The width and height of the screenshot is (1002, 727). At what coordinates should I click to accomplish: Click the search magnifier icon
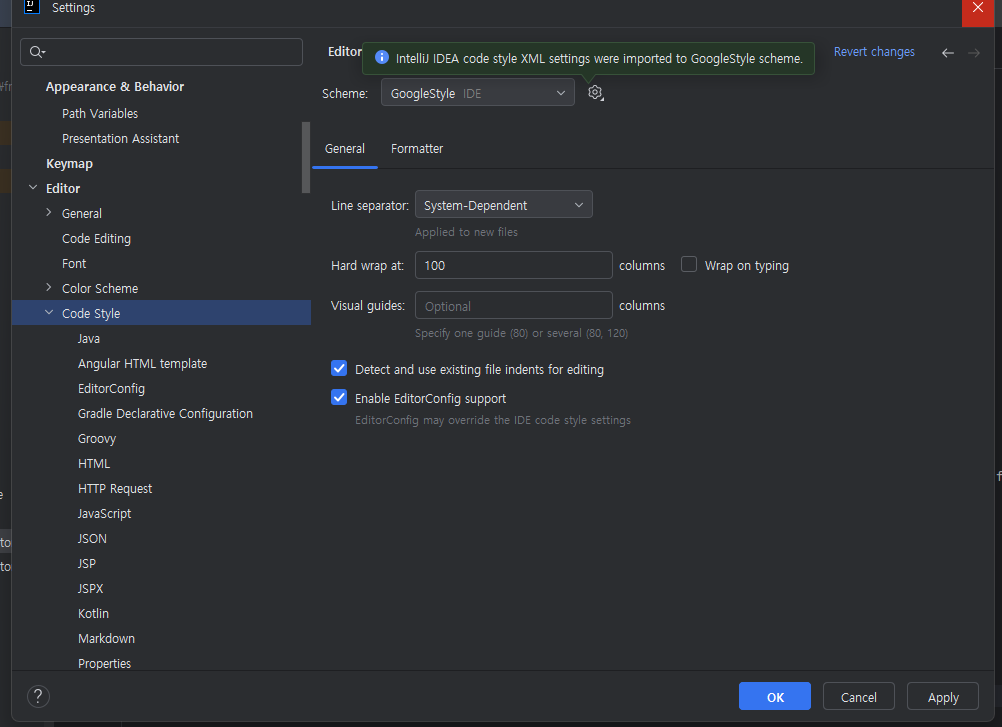coord(37,52)
